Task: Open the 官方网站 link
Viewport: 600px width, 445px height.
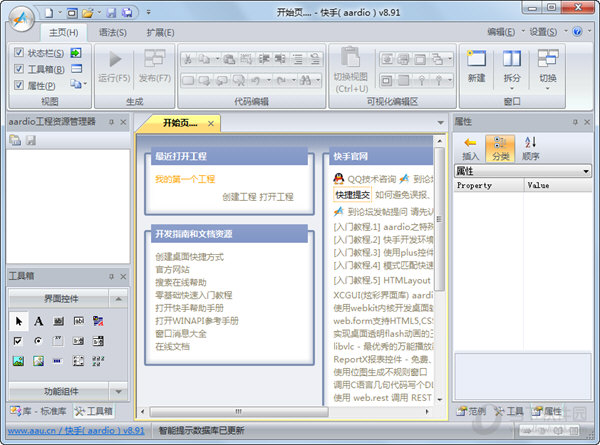Action: 172,269
